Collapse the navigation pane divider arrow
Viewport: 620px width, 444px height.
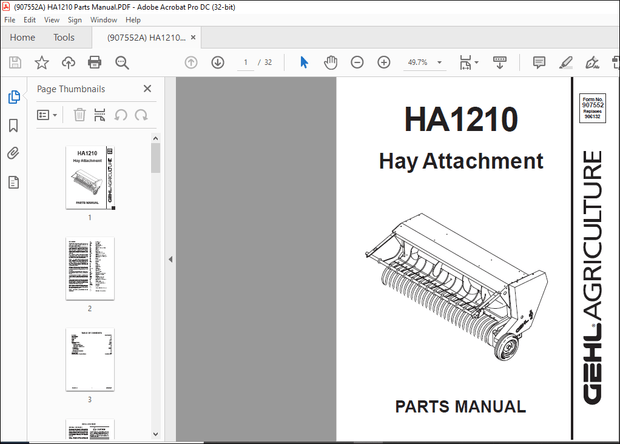tap(169, 258)
